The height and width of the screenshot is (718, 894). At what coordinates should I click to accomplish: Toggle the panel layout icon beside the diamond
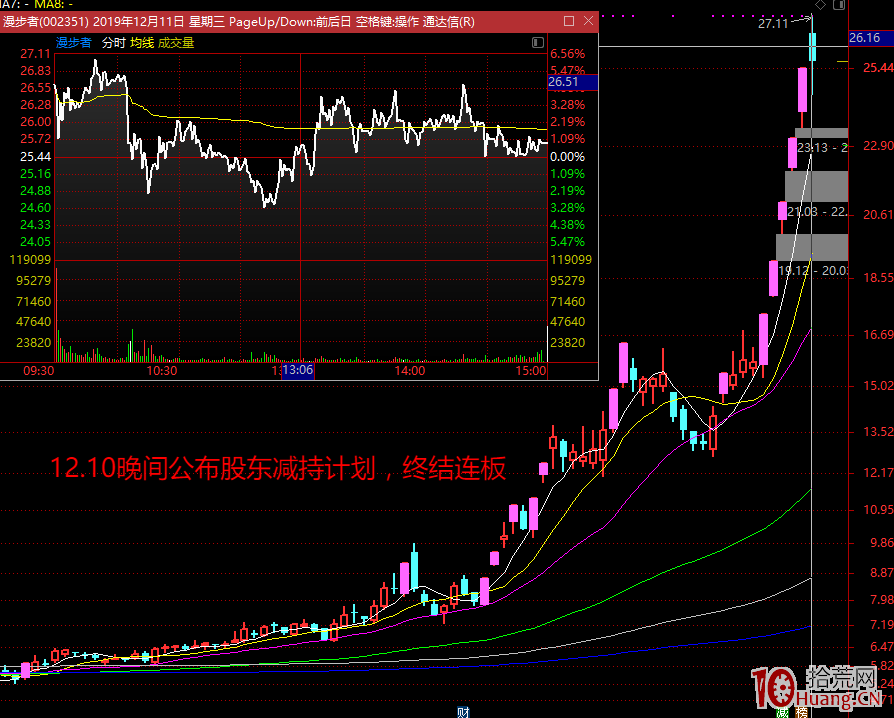(839, 5)
